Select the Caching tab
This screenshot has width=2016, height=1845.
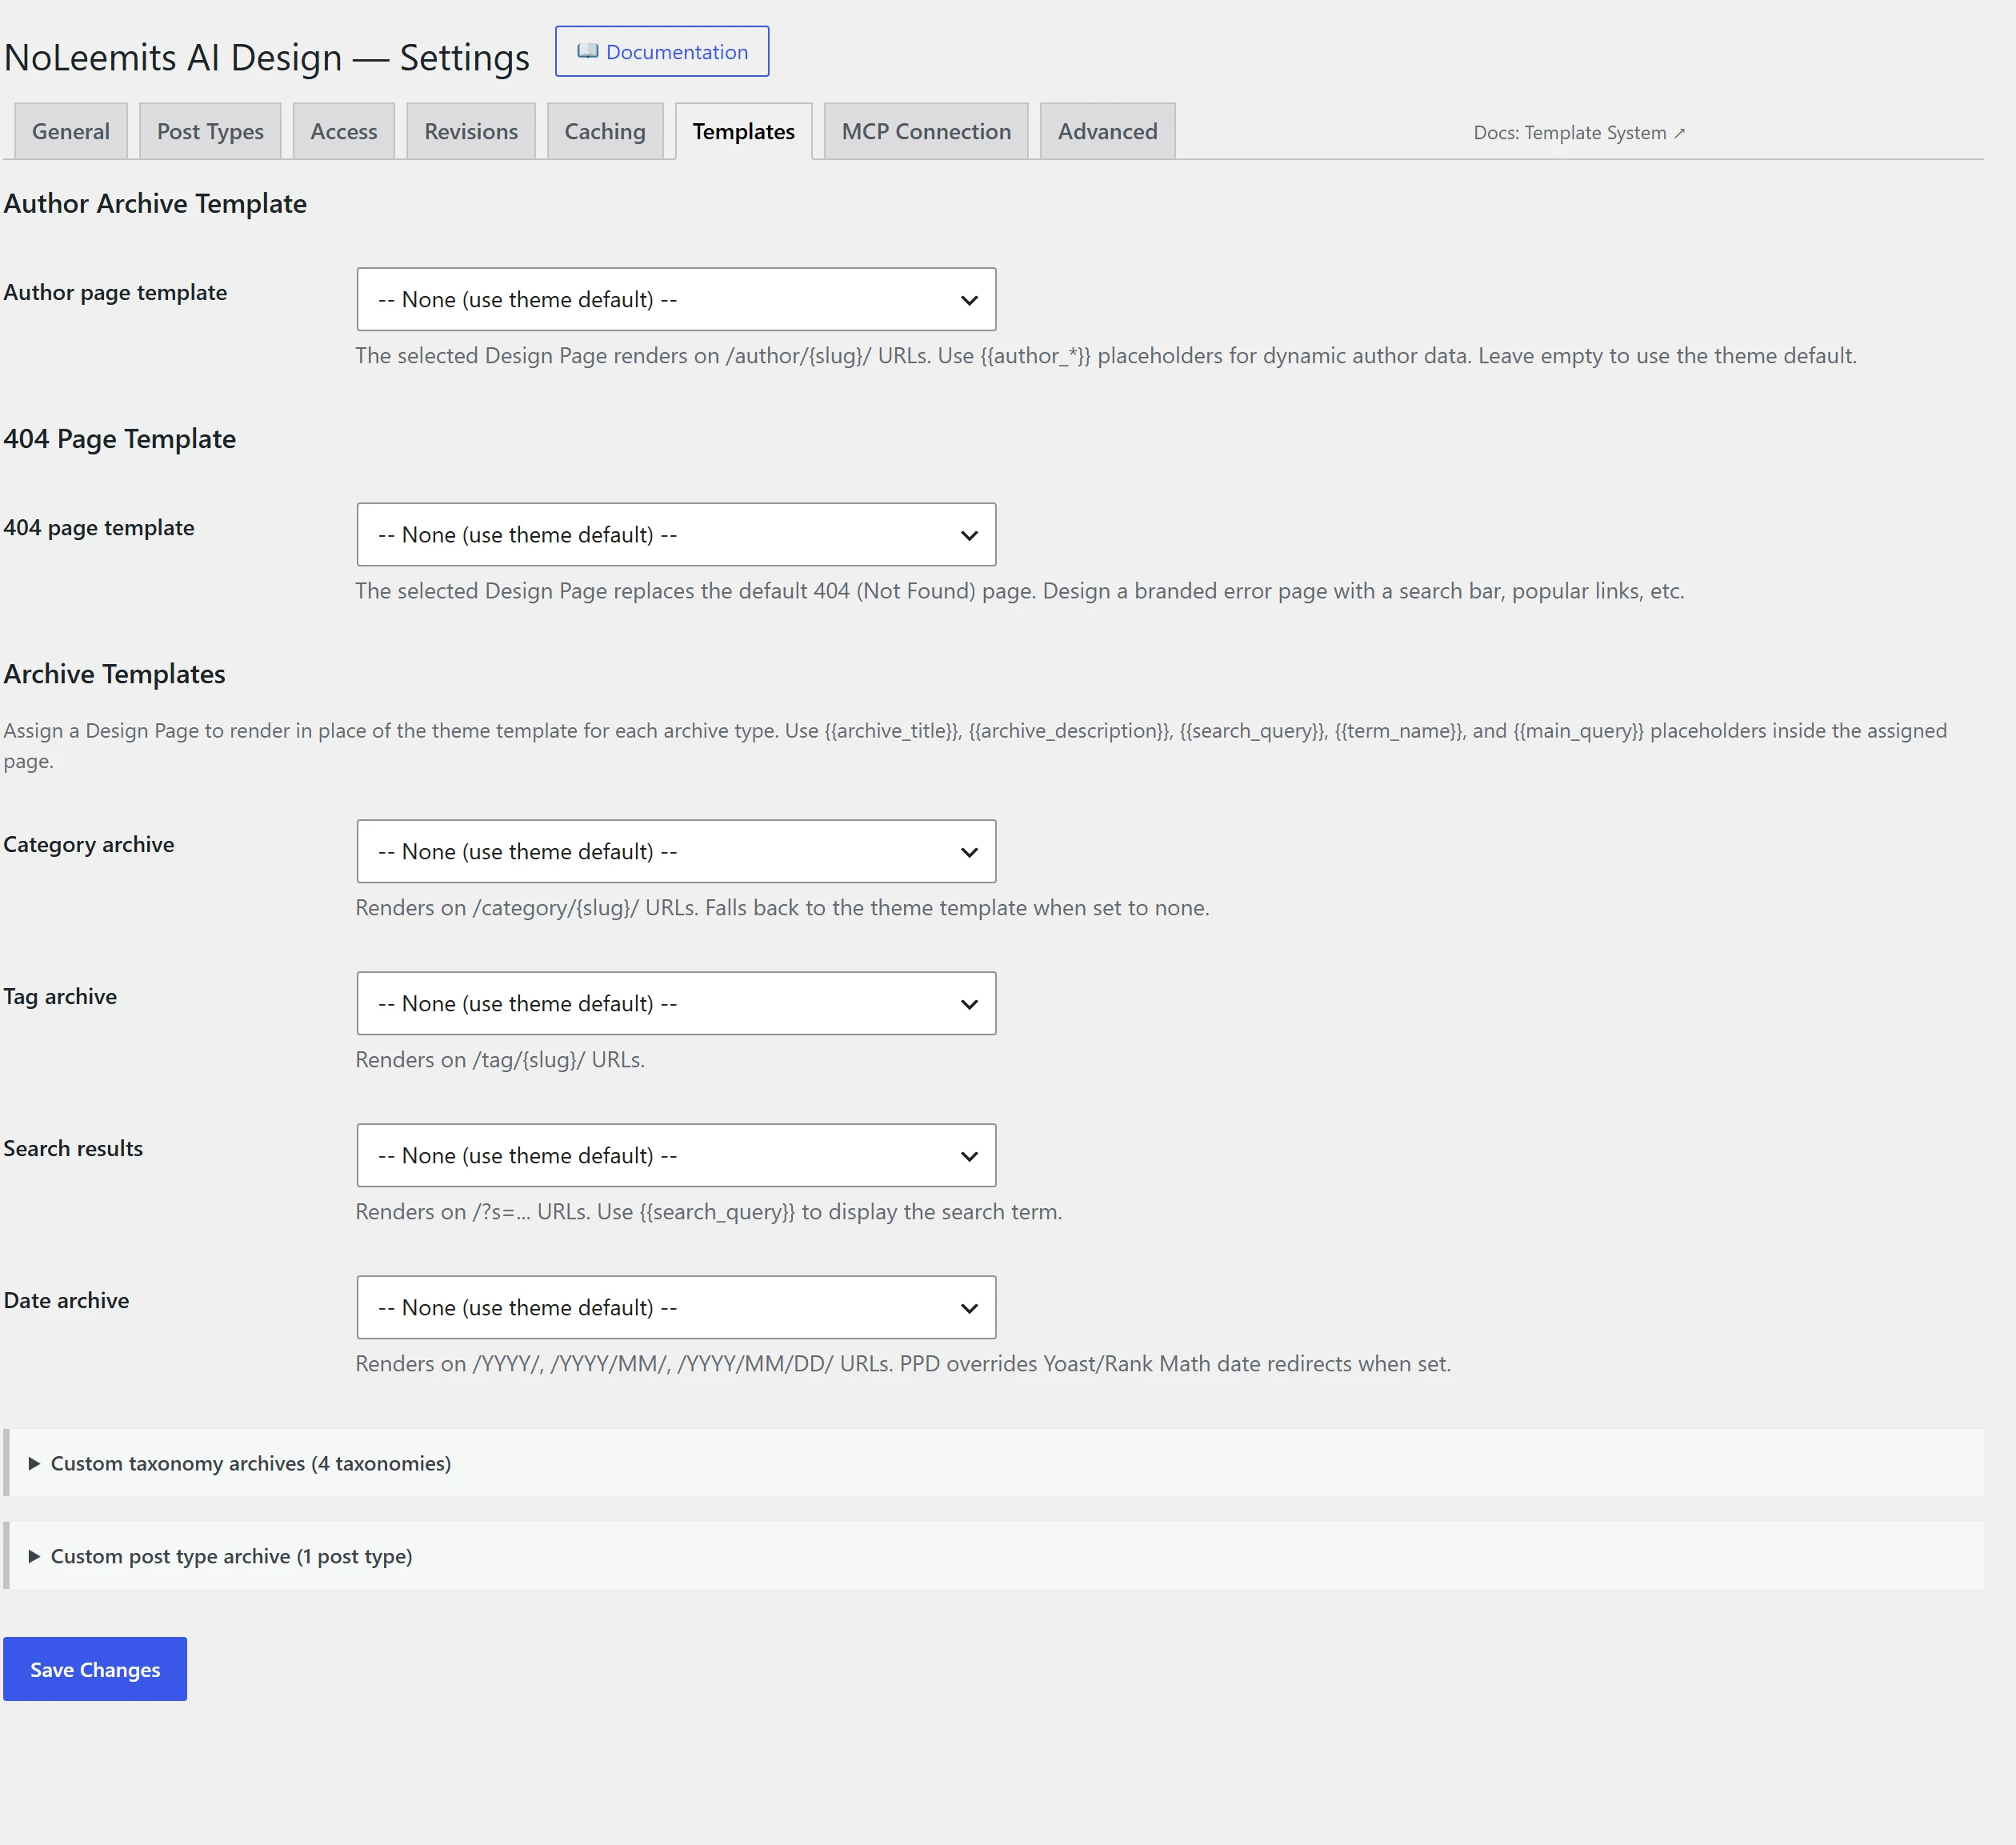click(x=605, y=131)
